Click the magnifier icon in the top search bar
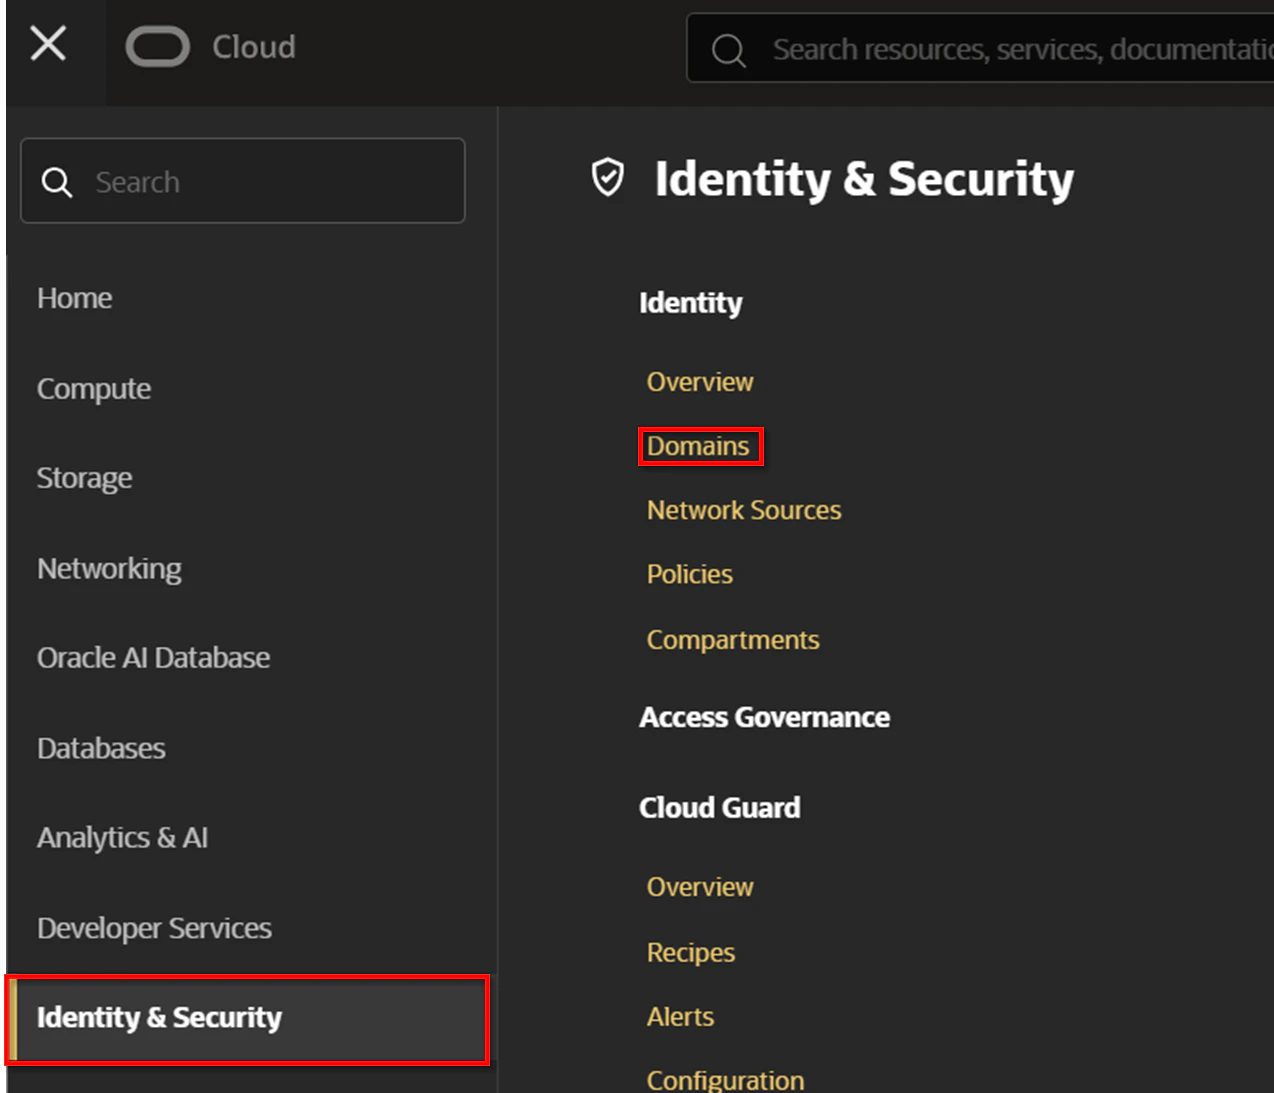Viewport: 1274px width, 1093px height. point(728,50)
